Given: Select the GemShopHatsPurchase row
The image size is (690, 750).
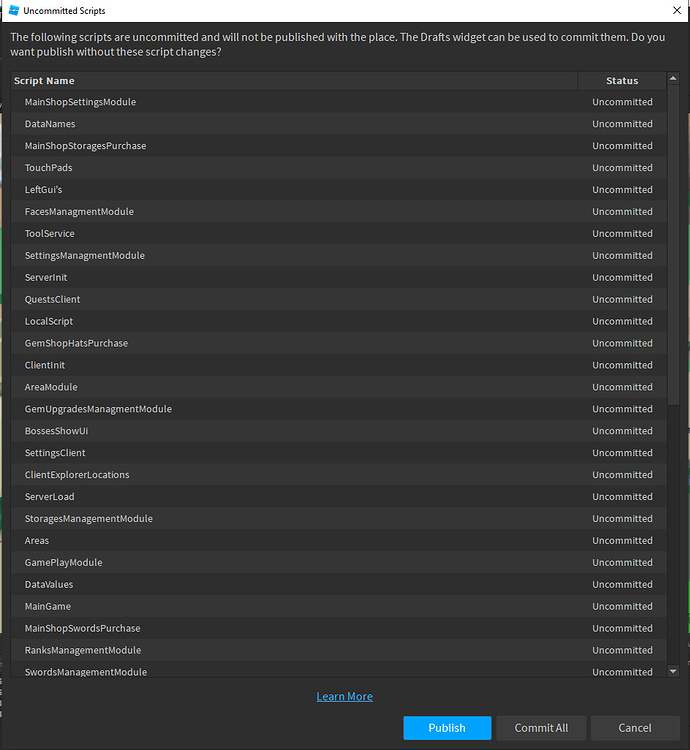Looking at the screenshot, I should (x=339, y=343).
